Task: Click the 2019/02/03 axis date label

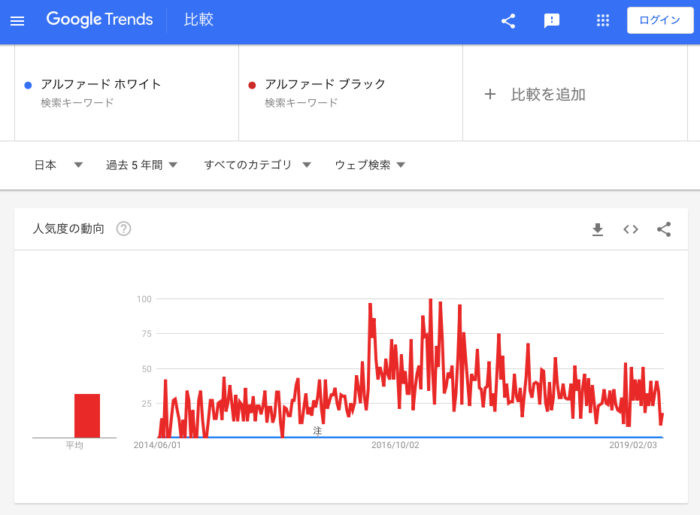Action: click(633, 445)
